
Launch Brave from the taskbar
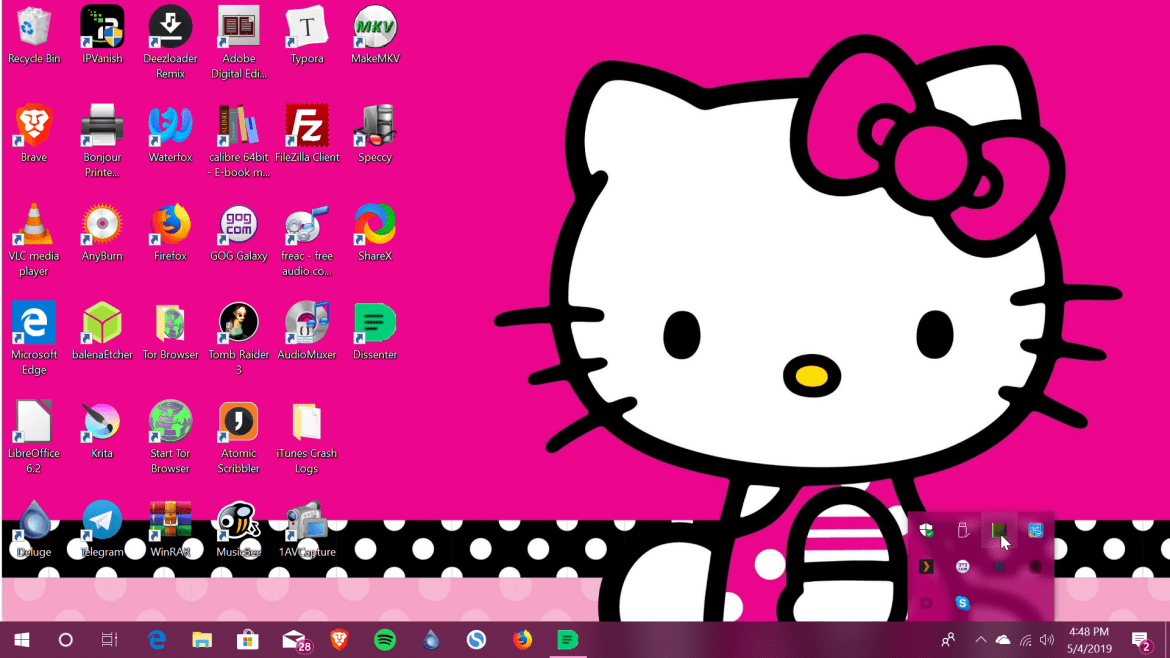point(340,640)
